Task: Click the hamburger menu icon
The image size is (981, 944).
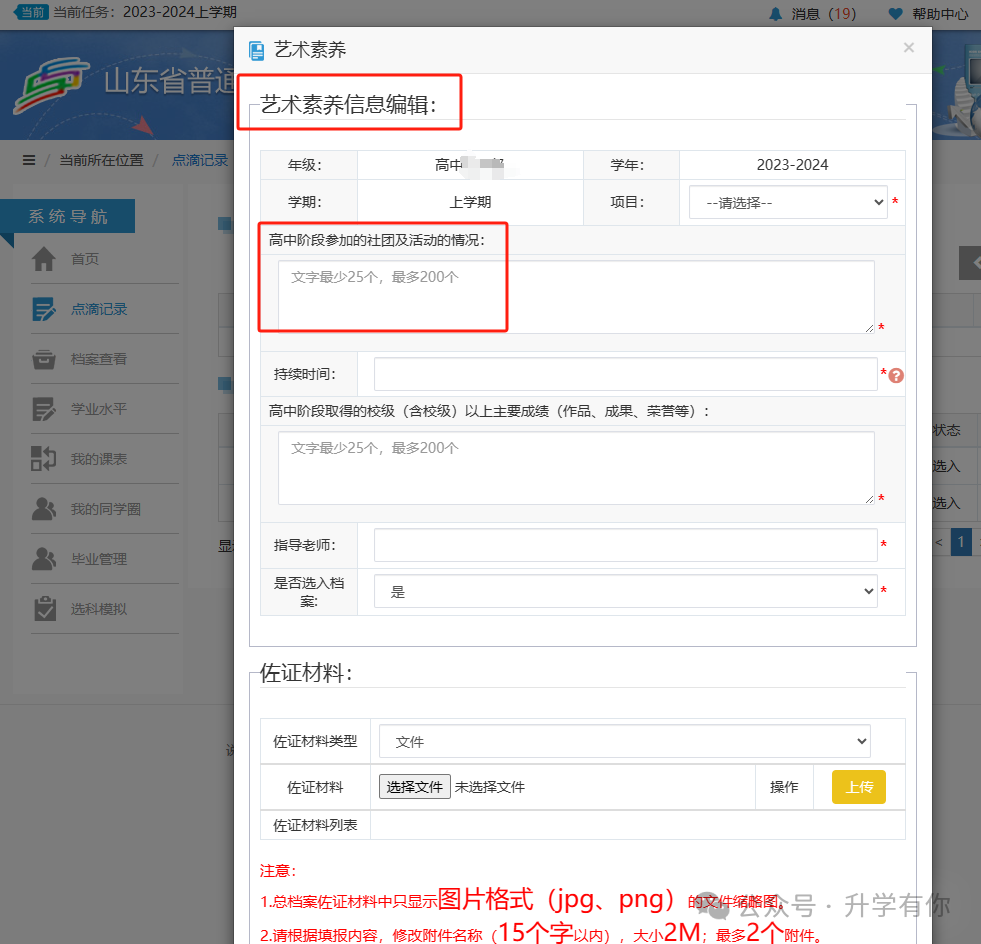Action: pos(29,159)
